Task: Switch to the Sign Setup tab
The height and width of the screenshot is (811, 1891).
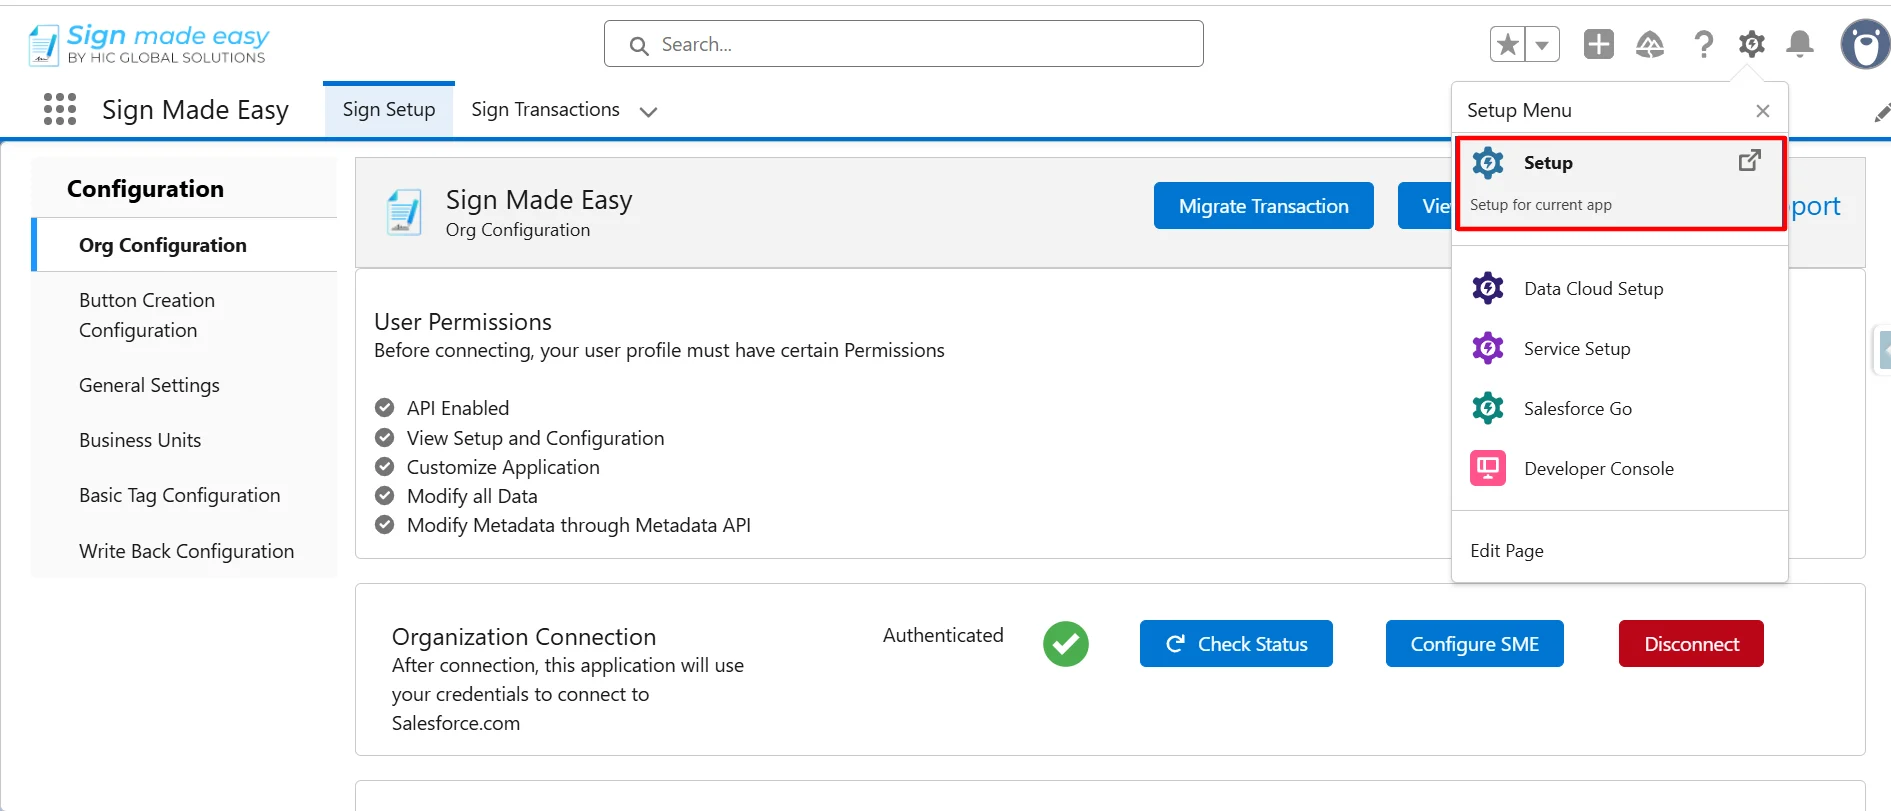Action: pyautogui.click(x=389, y=110)
